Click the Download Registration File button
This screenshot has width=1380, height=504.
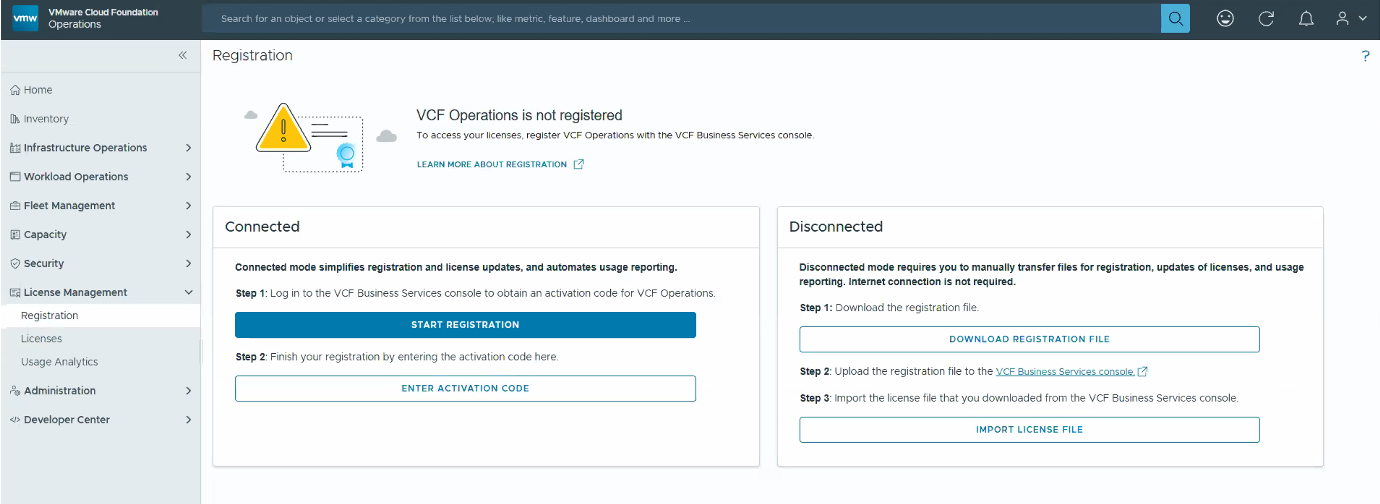[x=1029, y=339]
